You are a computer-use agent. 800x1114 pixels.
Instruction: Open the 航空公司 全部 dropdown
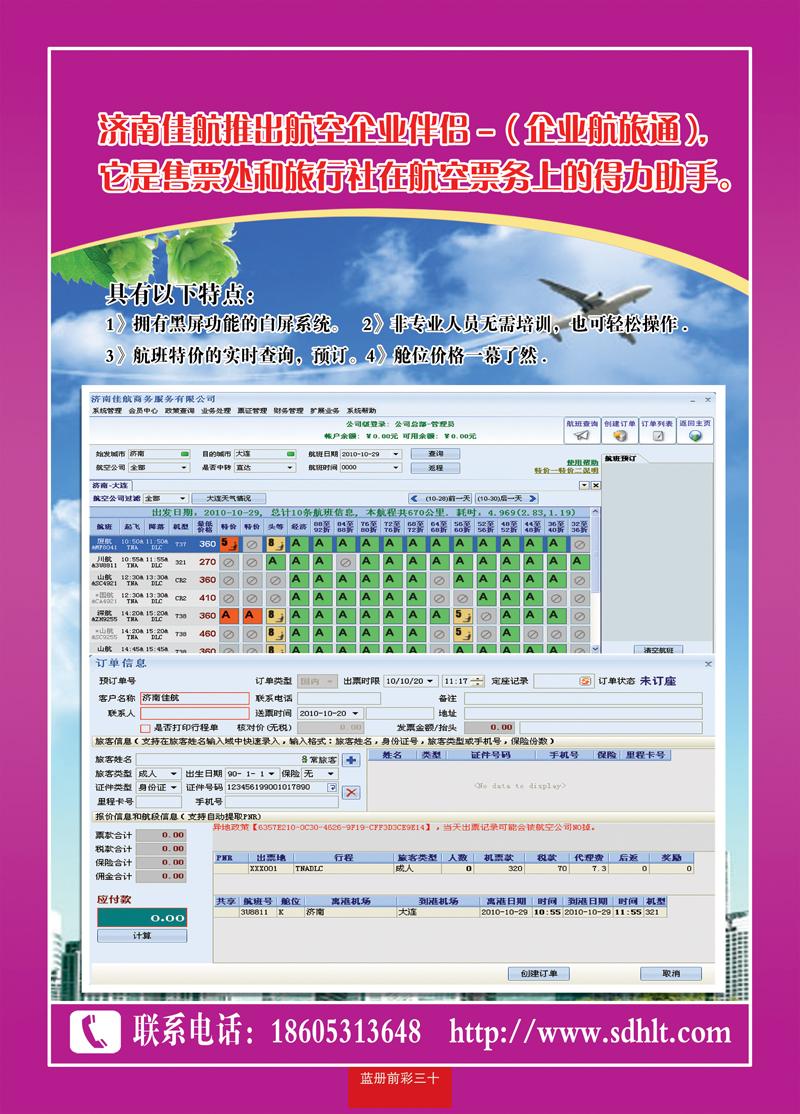[183, 467]
